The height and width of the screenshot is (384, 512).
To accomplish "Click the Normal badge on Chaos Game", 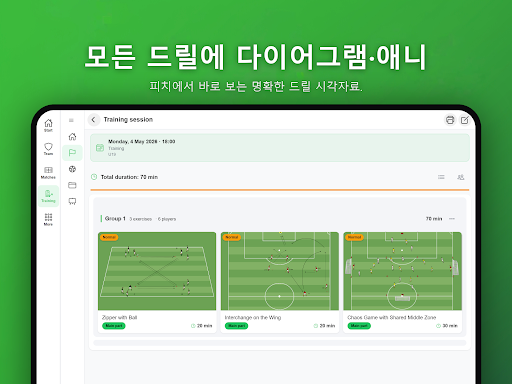I will click(x=354, y=237).
